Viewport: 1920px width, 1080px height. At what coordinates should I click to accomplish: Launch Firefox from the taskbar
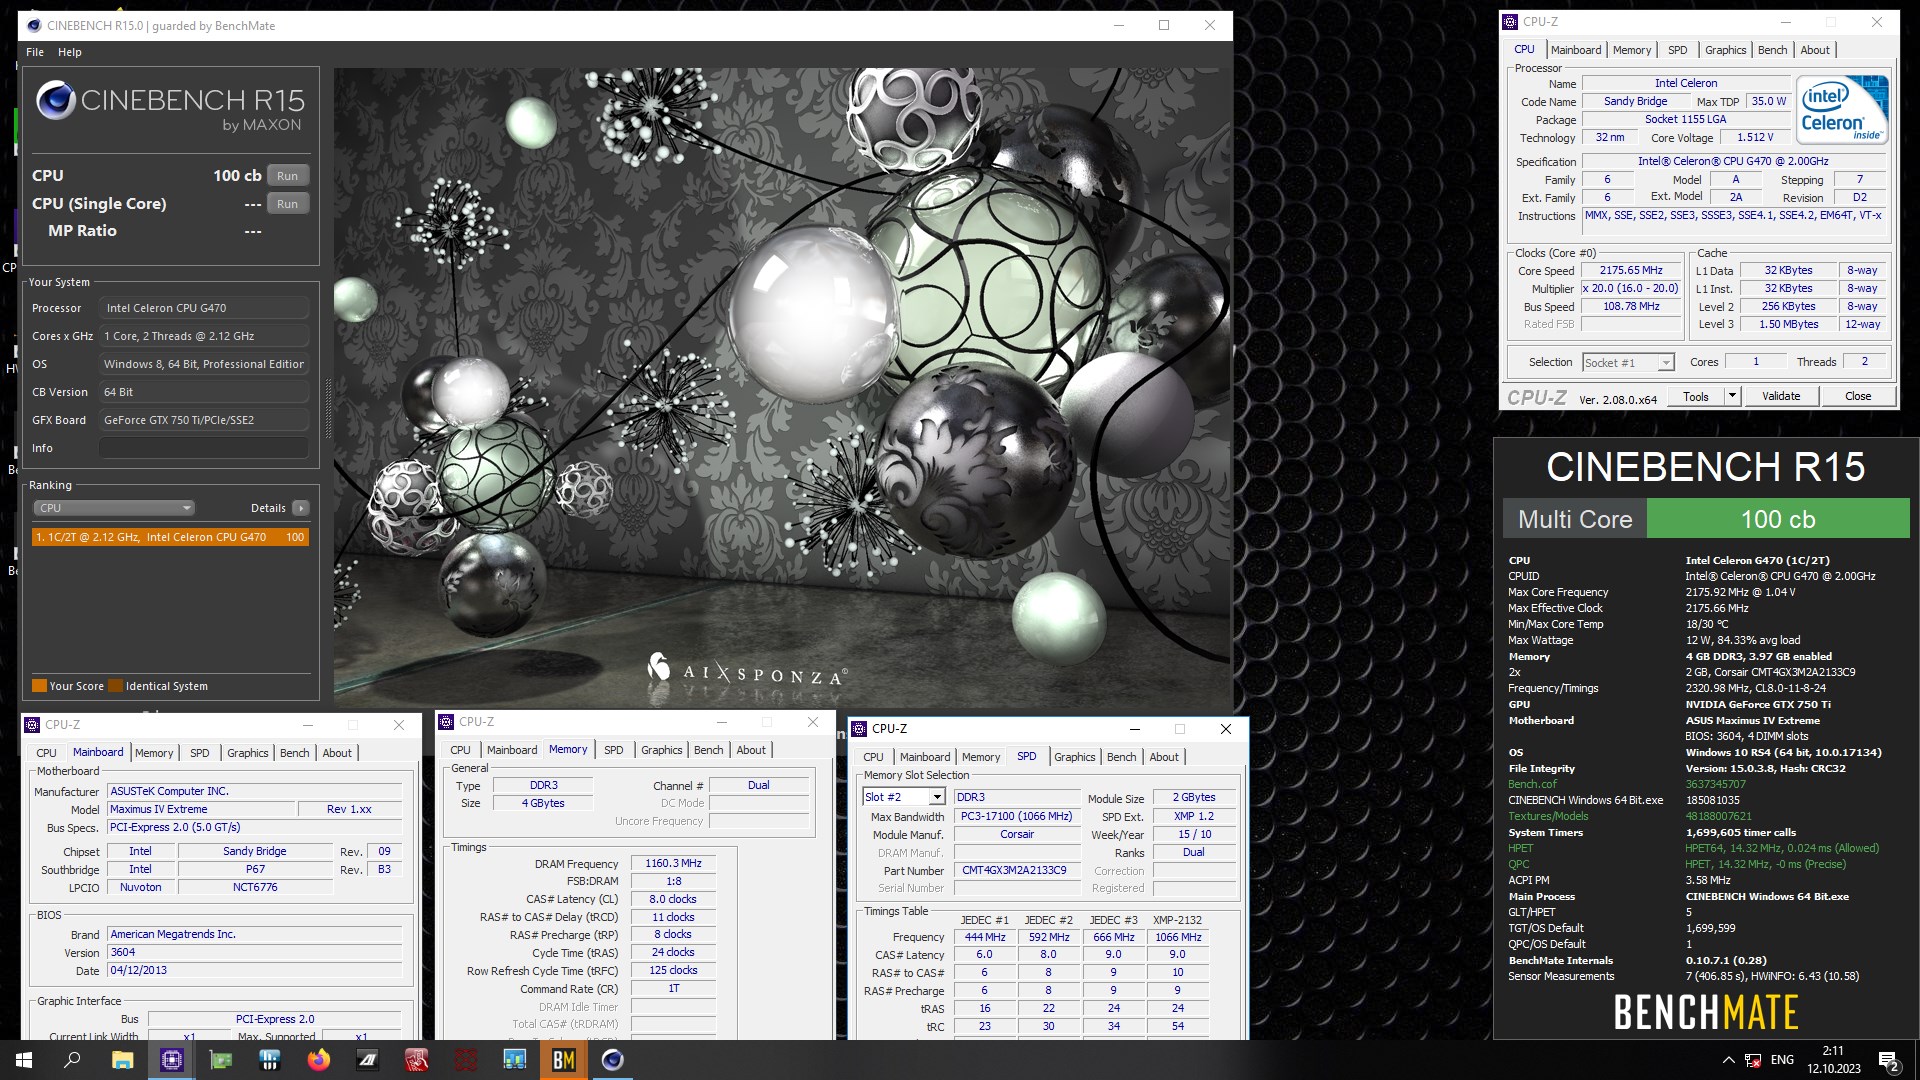click(x=318, y=1060)
